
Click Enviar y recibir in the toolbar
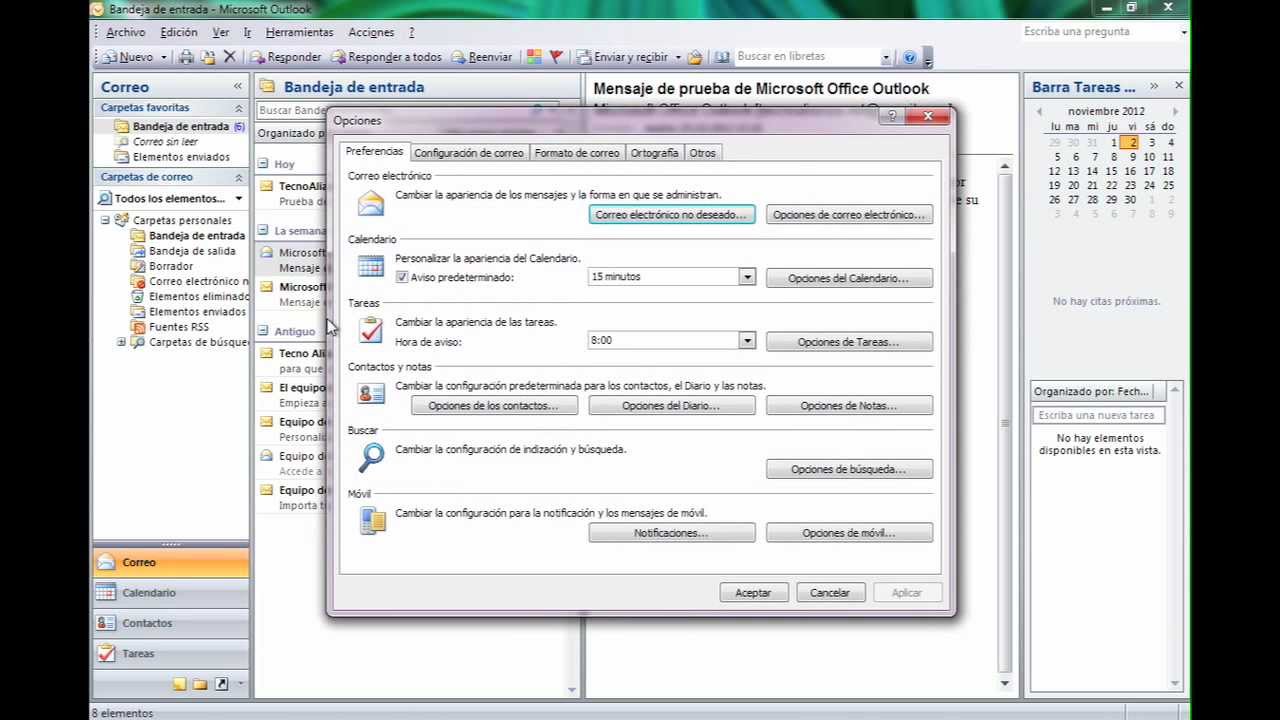tap(623, 57)
